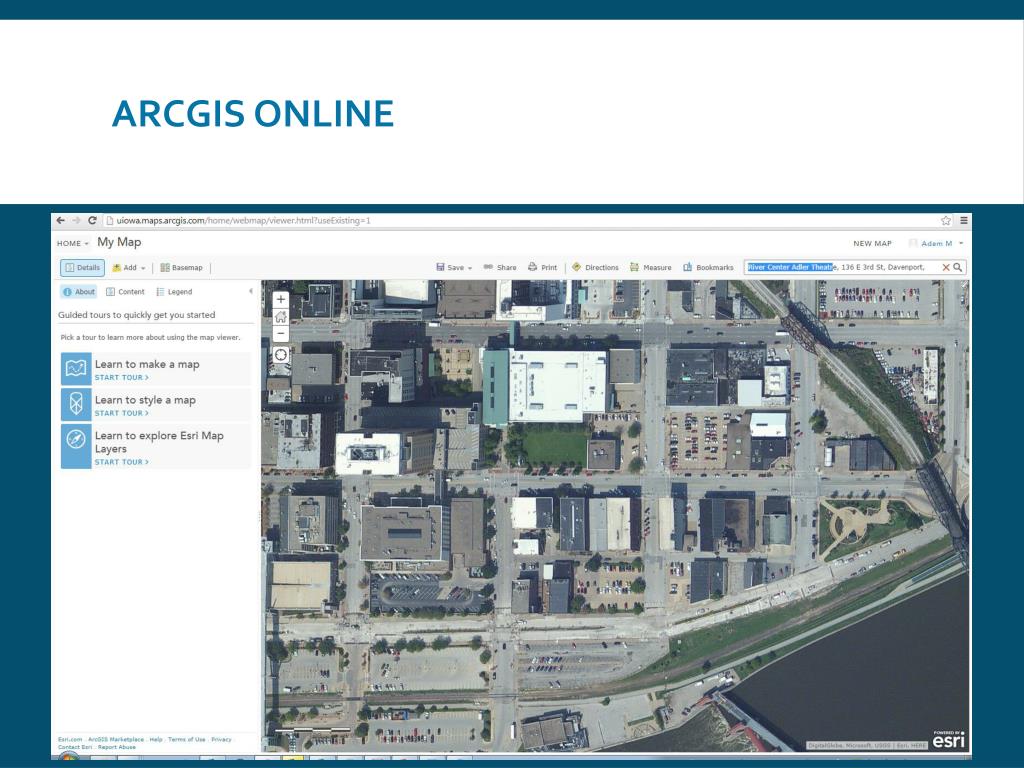Viewport: 1024px width, 768px height.
Task: Start the Learn to make a map tour
Action: coord(121,377)
